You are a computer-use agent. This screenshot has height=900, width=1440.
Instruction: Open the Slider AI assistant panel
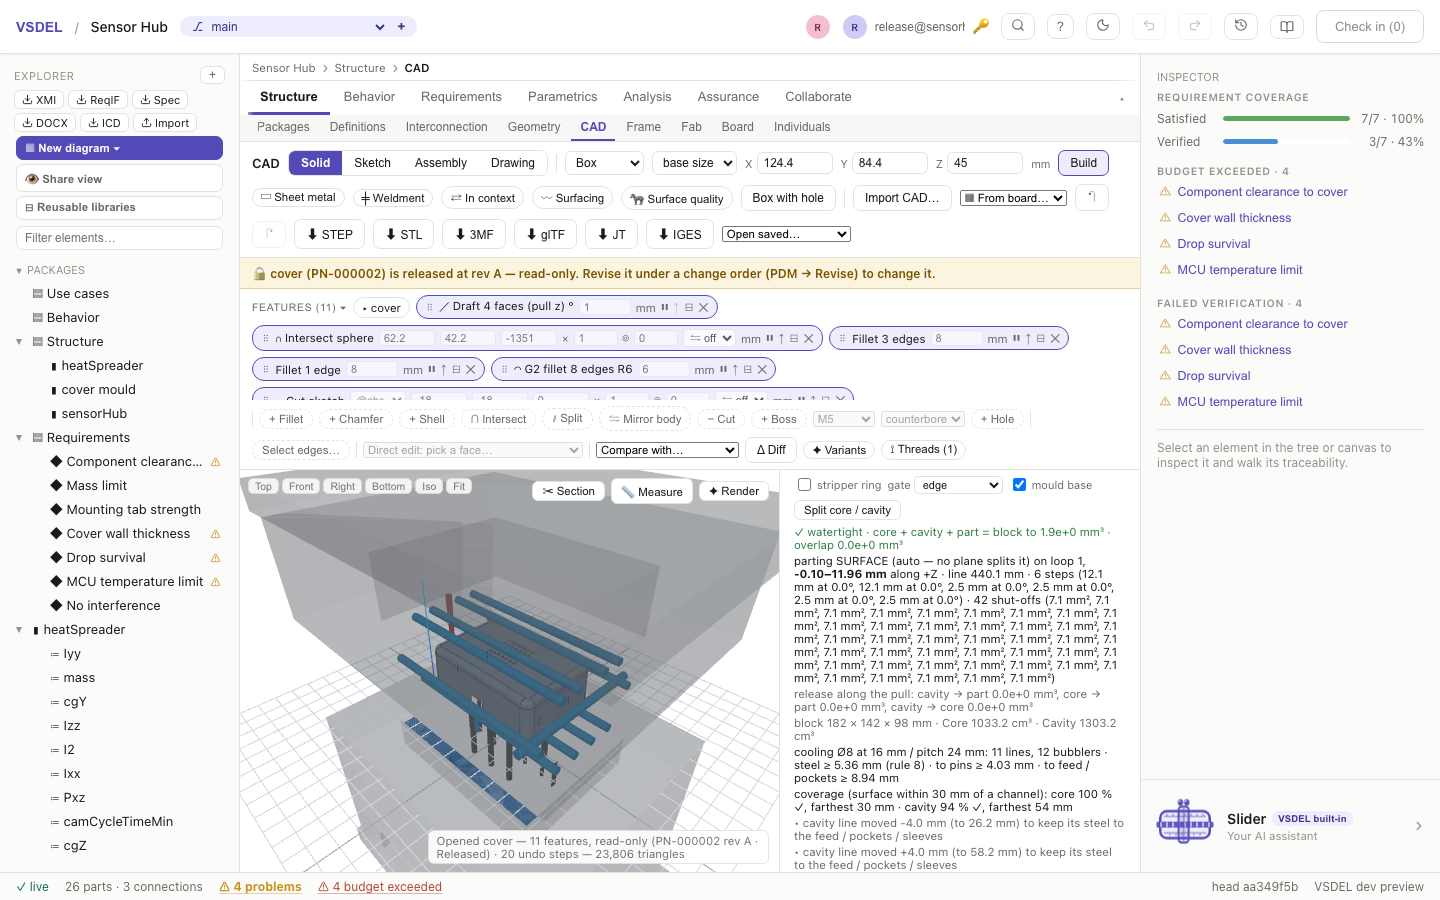pos(1290,826)
